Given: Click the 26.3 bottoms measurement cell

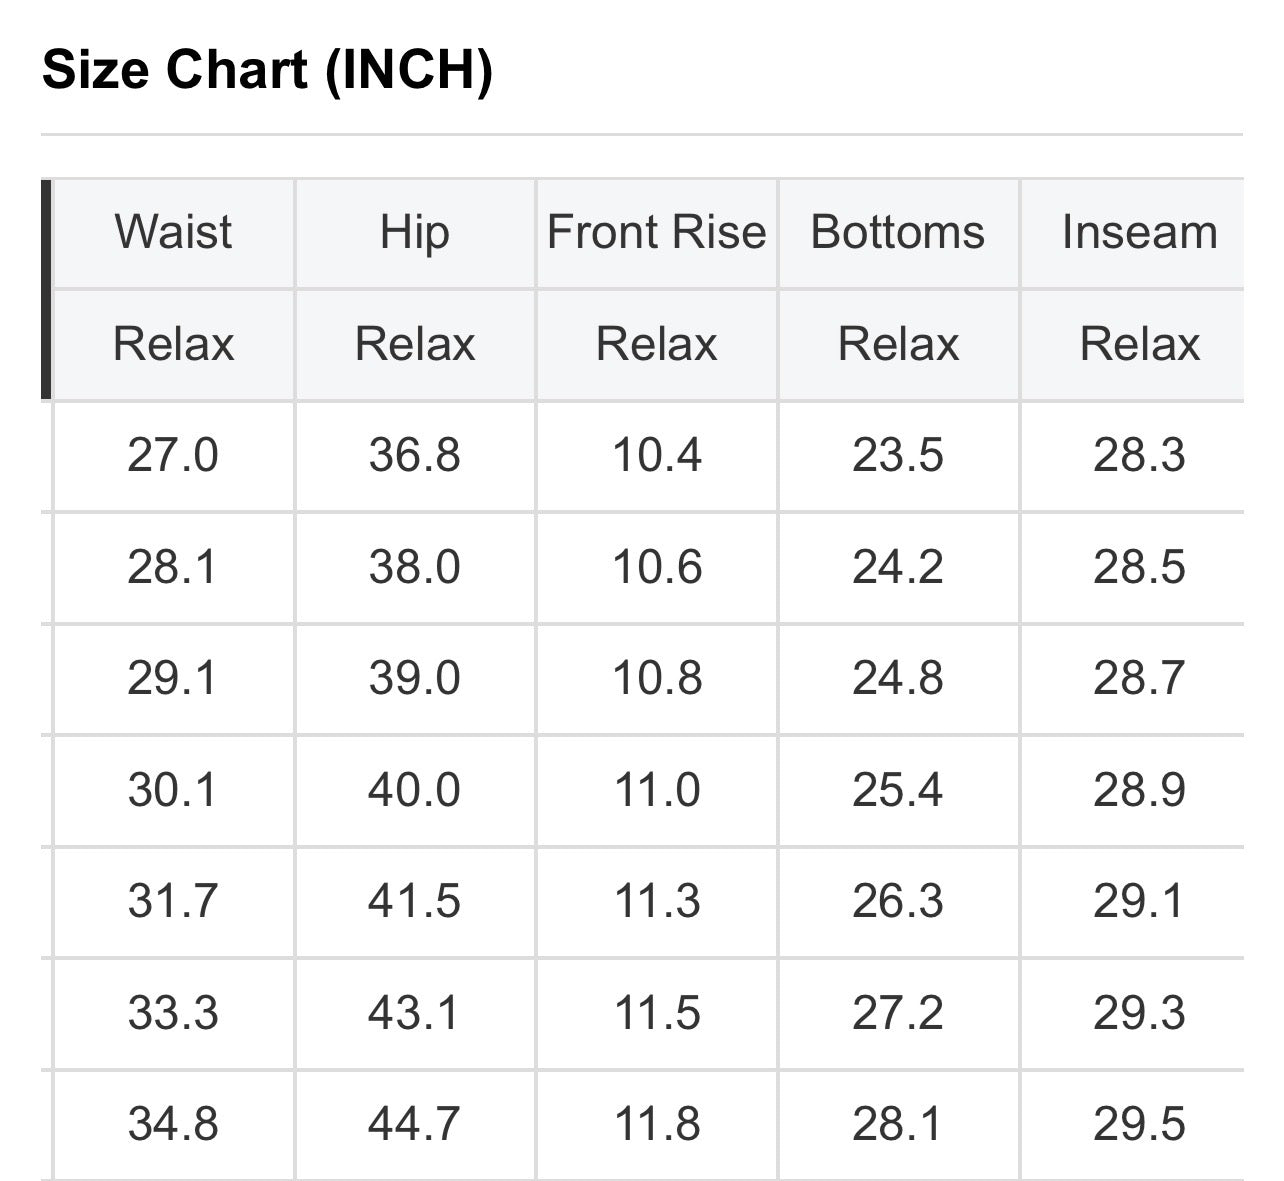Looking at the screenshot, I should tap(898, 901).
